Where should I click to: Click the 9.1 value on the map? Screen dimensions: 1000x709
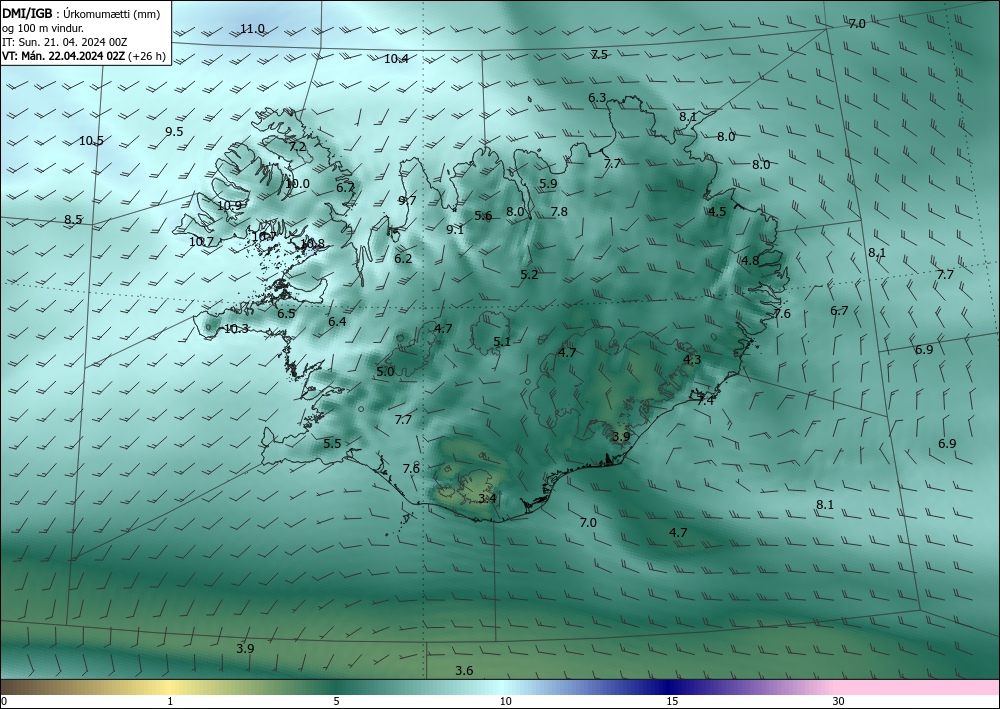[455, 230]
